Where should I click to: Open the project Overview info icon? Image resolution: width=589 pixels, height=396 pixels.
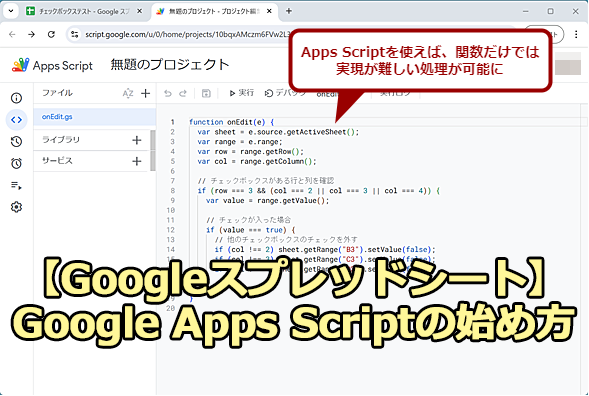pyautogui.click(x=16, y=98)
